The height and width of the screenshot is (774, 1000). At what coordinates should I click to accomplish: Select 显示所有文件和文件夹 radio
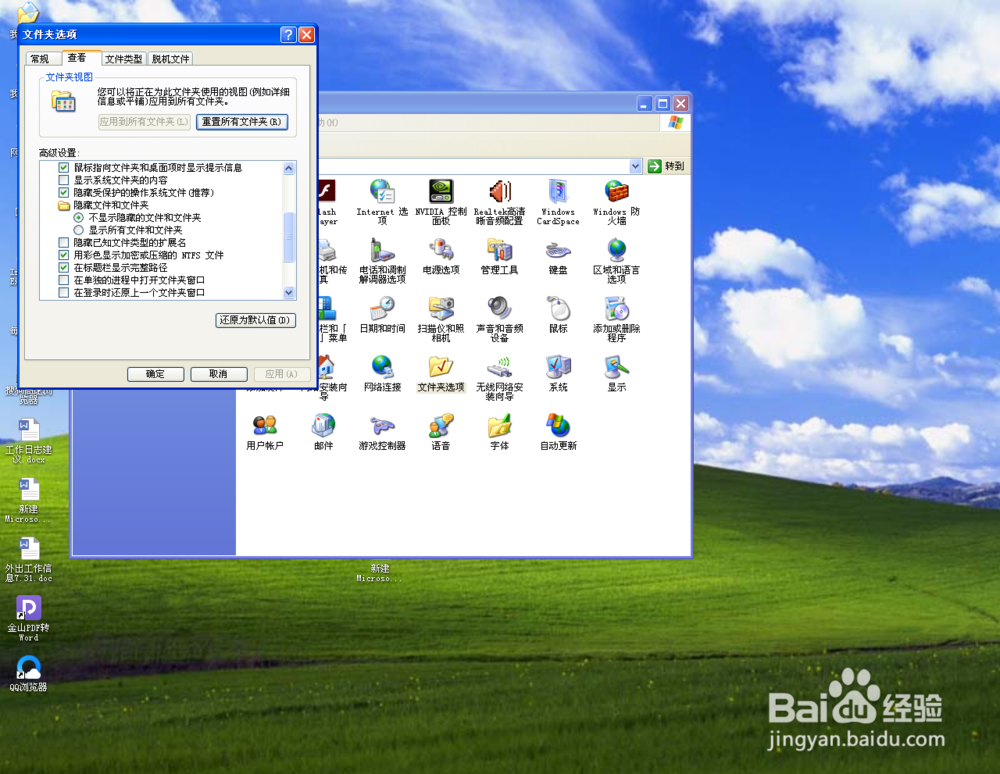click(x=78, y=230)
